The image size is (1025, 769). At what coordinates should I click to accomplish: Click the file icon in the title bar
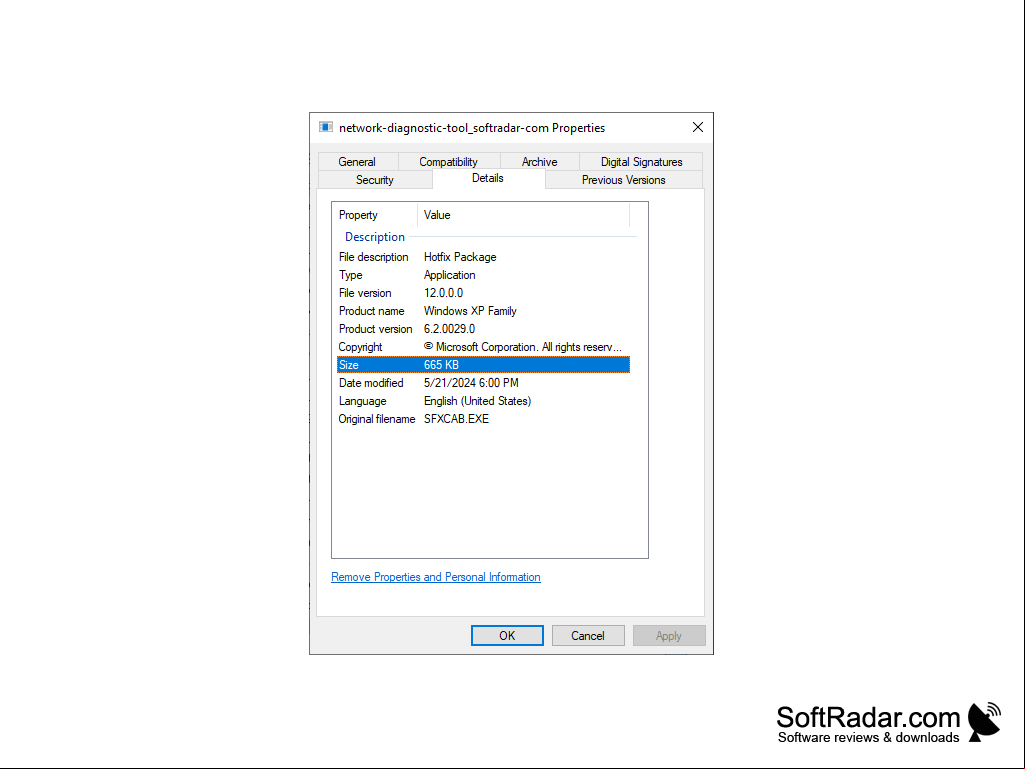click(x=326, y=127)
